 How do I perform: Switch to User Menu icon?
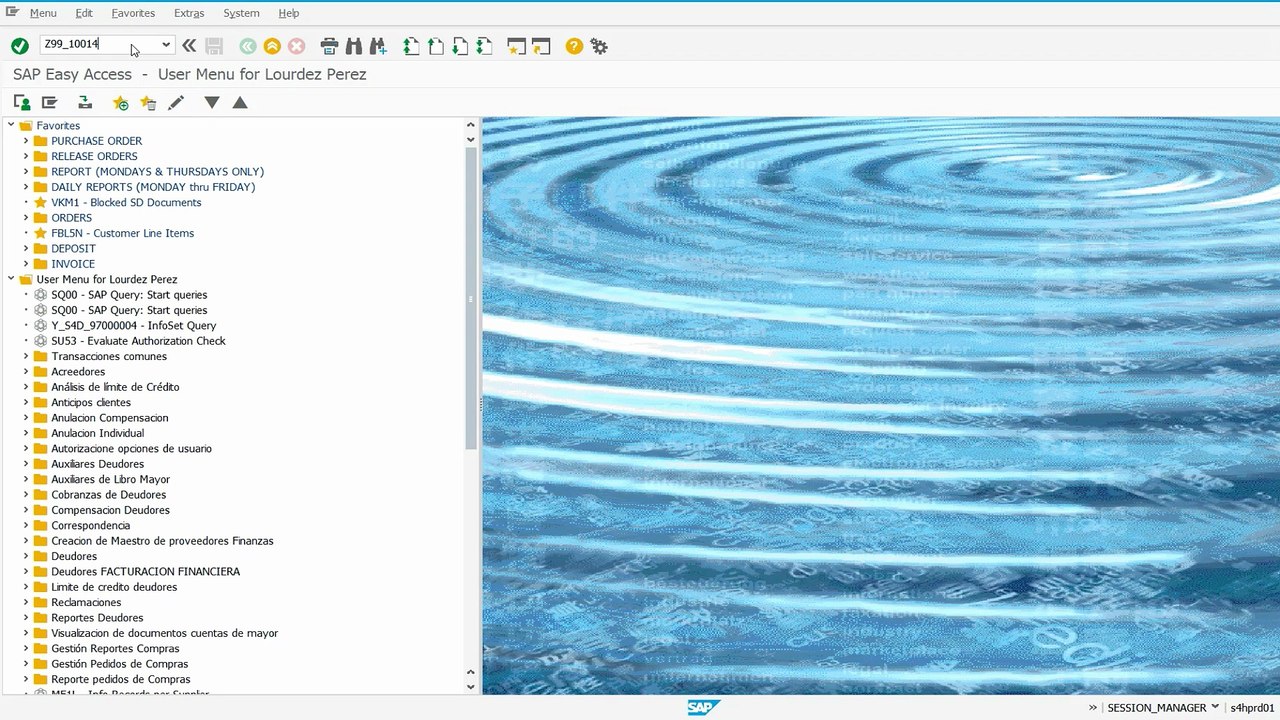click(22, 103)
